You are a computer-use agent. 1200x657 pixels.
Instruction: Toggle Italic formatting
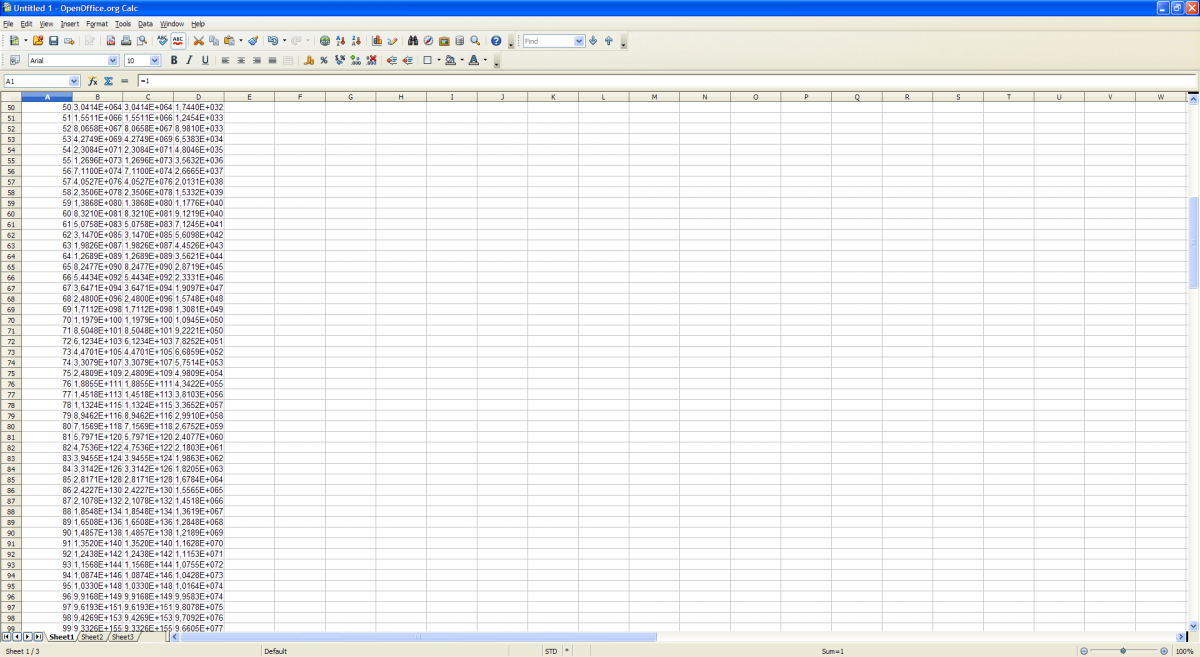point(189,61)
